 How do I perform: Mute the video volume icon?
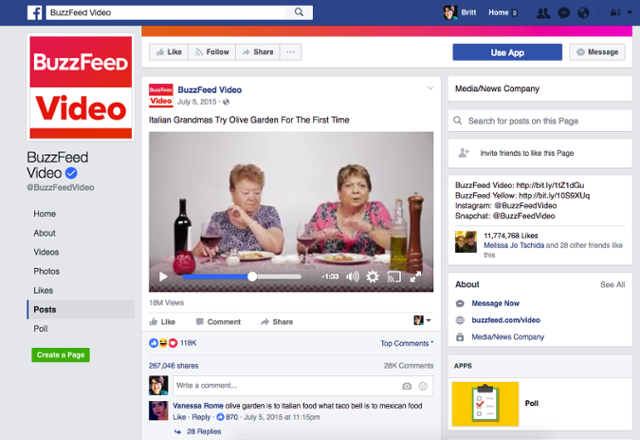(352, 277)
